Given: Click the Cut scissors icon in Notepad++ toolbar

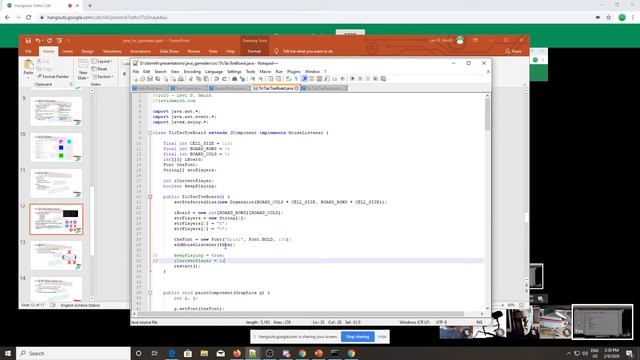Looking at the screenshot, I should pos(191,79).
